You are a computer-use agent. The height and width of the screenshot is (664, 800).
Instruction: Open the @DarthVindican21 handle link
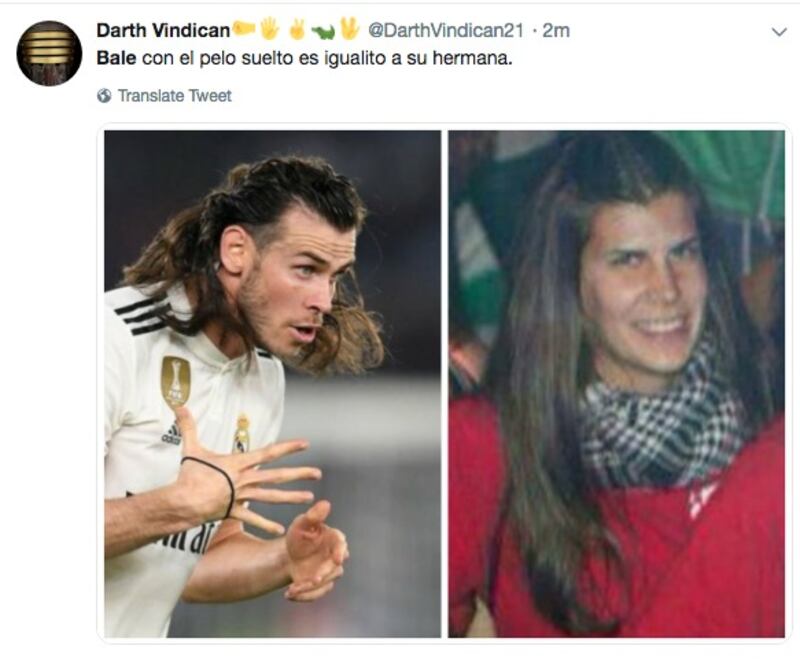click(445, 31)
